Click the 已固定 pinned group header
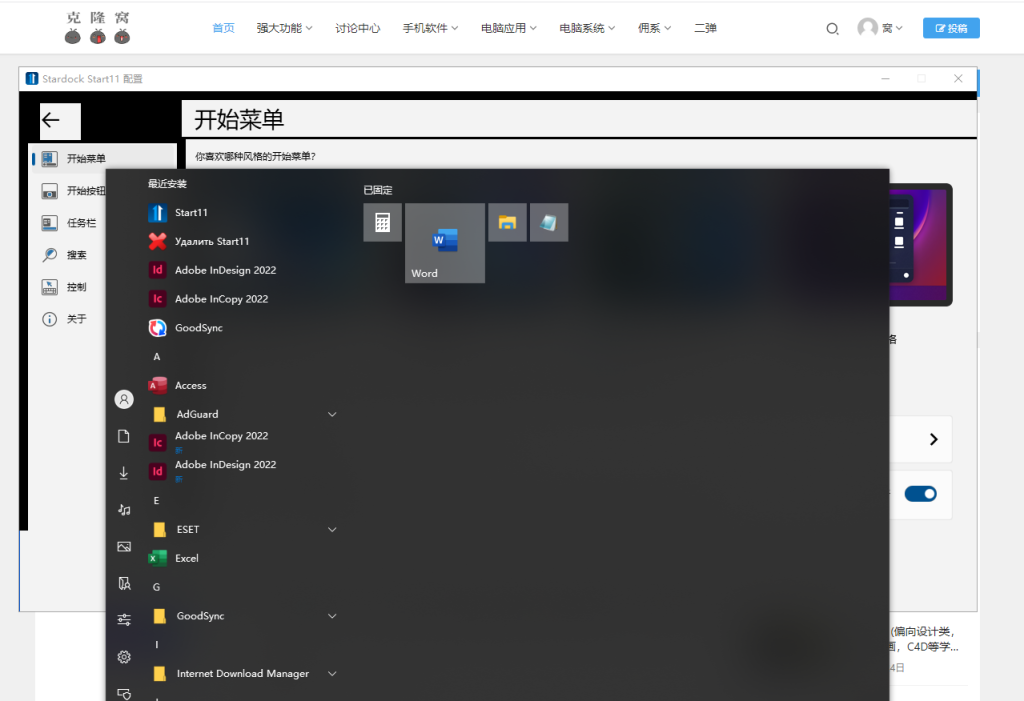The image size is (1024, 701). 377,190
